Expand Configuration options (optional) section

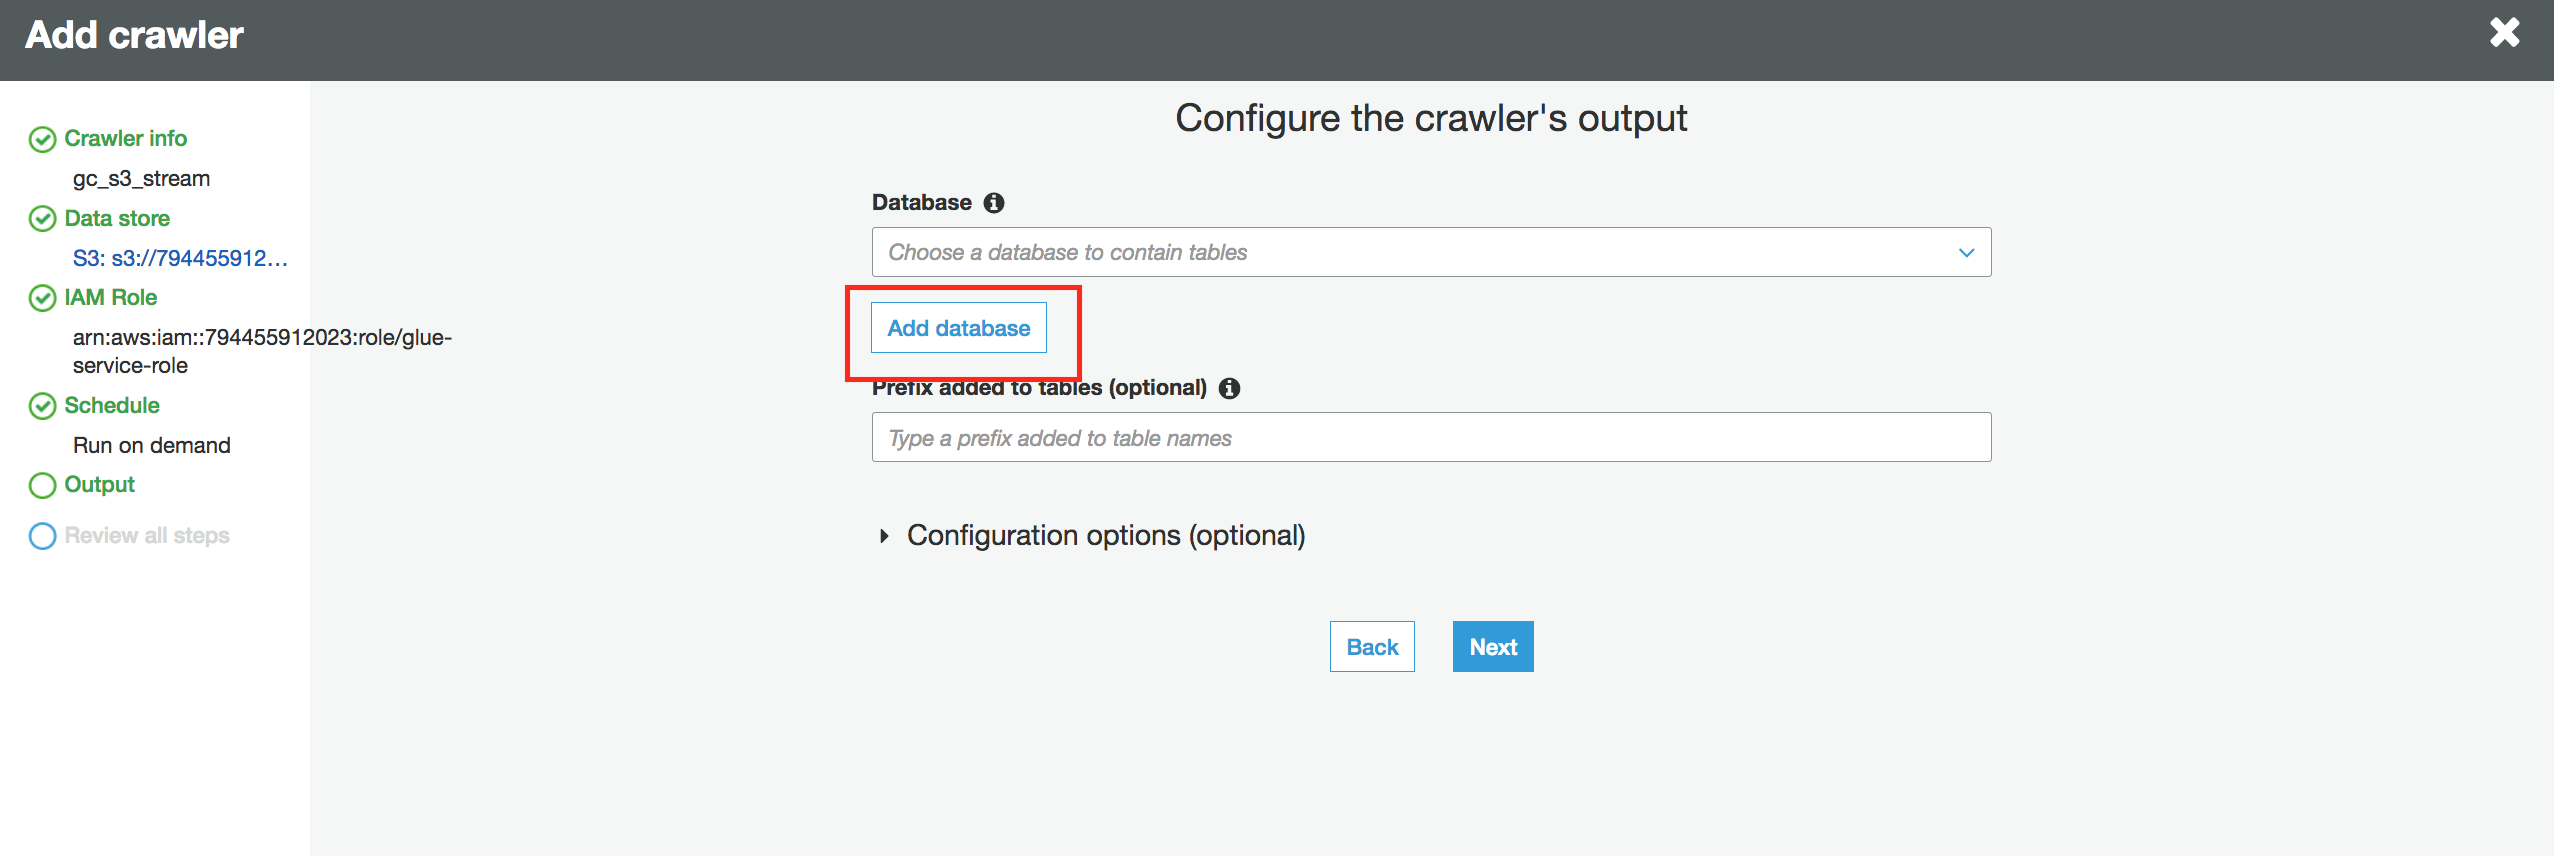(x=1105, y=536)
